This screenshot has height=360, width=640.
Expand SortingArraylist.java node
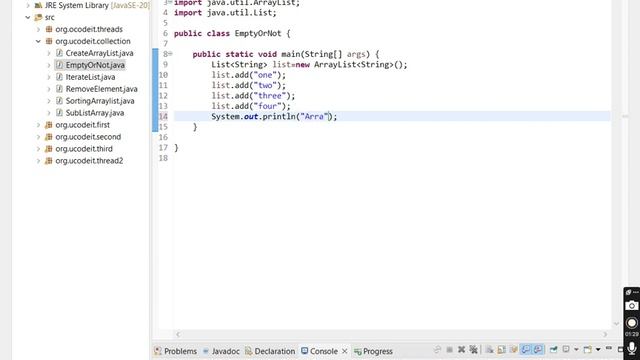click(x=49, y=101)
